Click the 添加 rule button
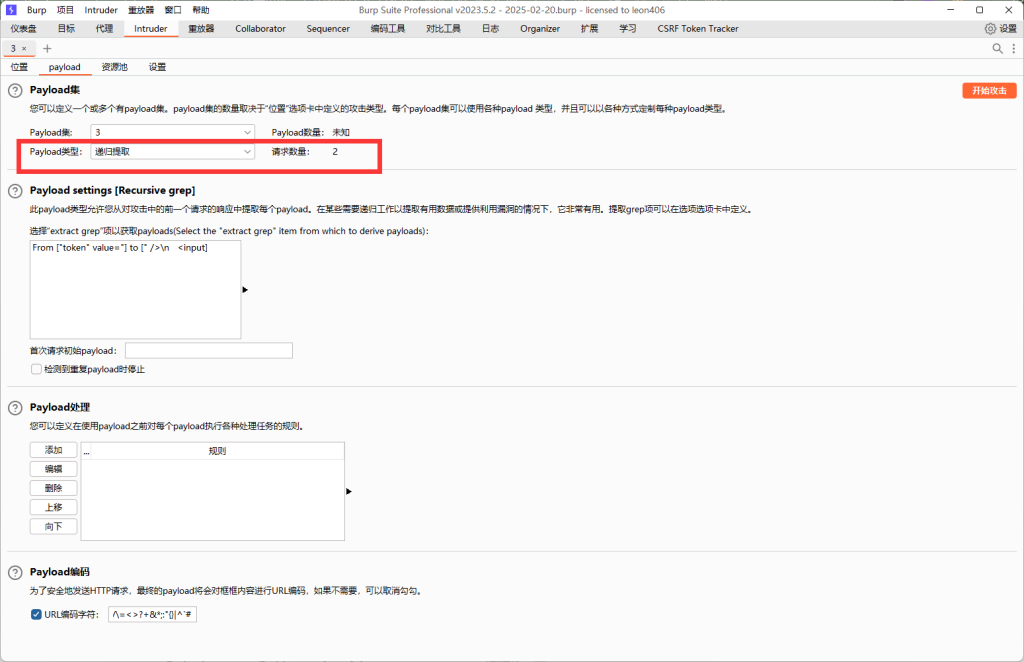 [x=54, y=450]
